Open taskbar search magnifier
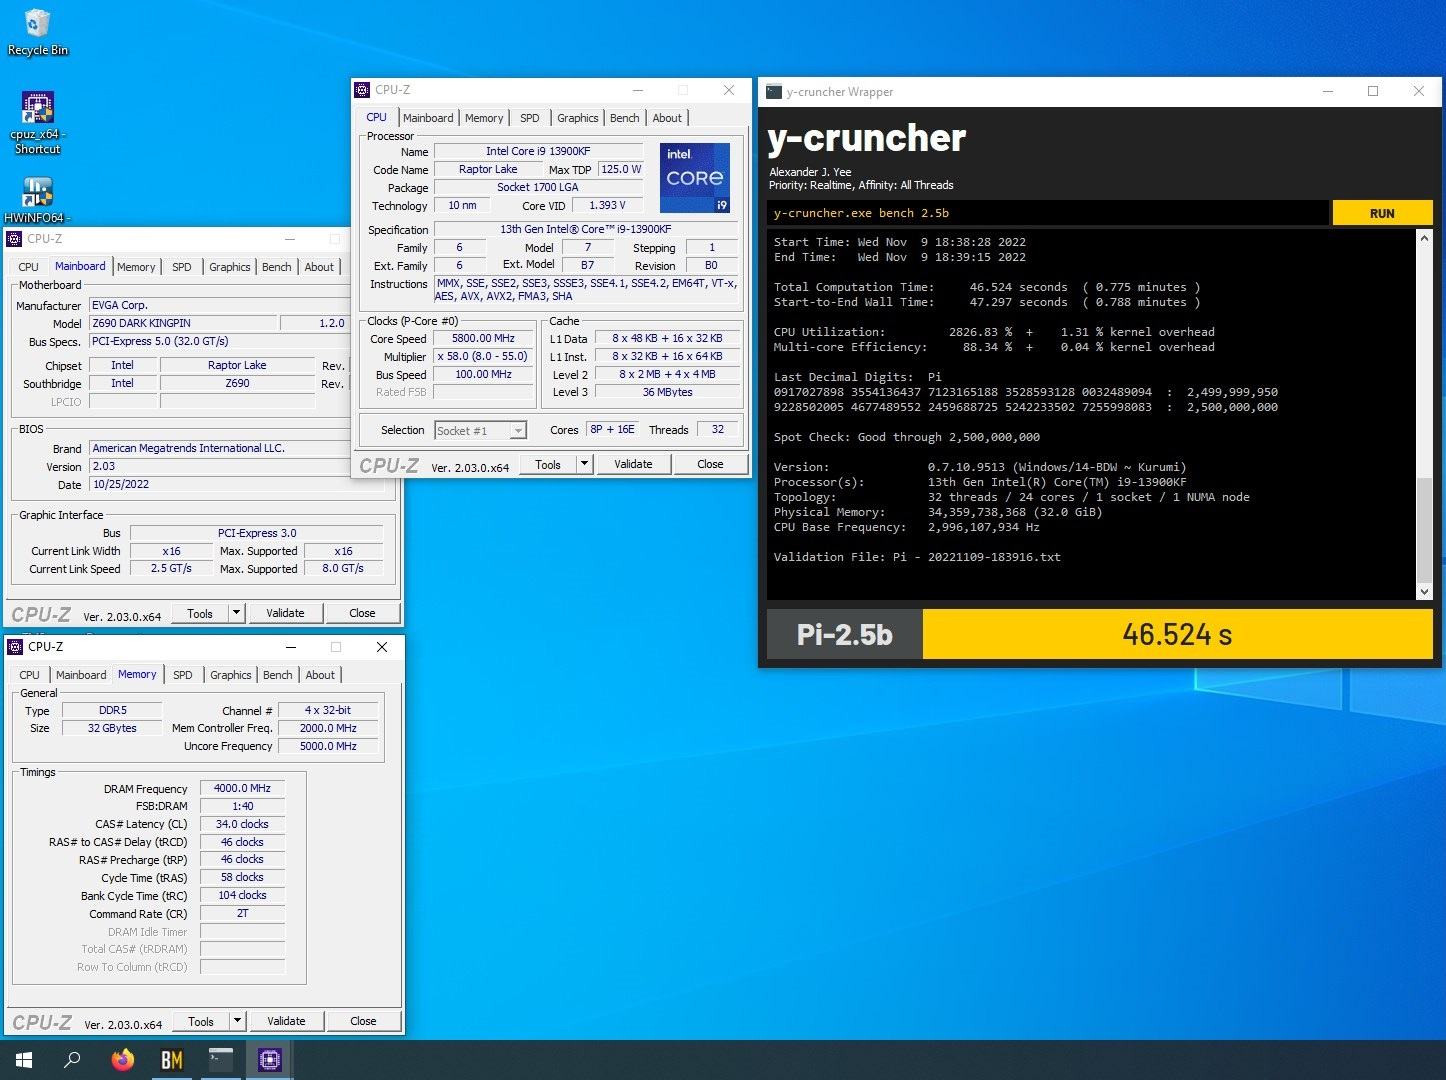Image resolution: width=1446 pixels, height=1080 pixels. point(72,1060)
